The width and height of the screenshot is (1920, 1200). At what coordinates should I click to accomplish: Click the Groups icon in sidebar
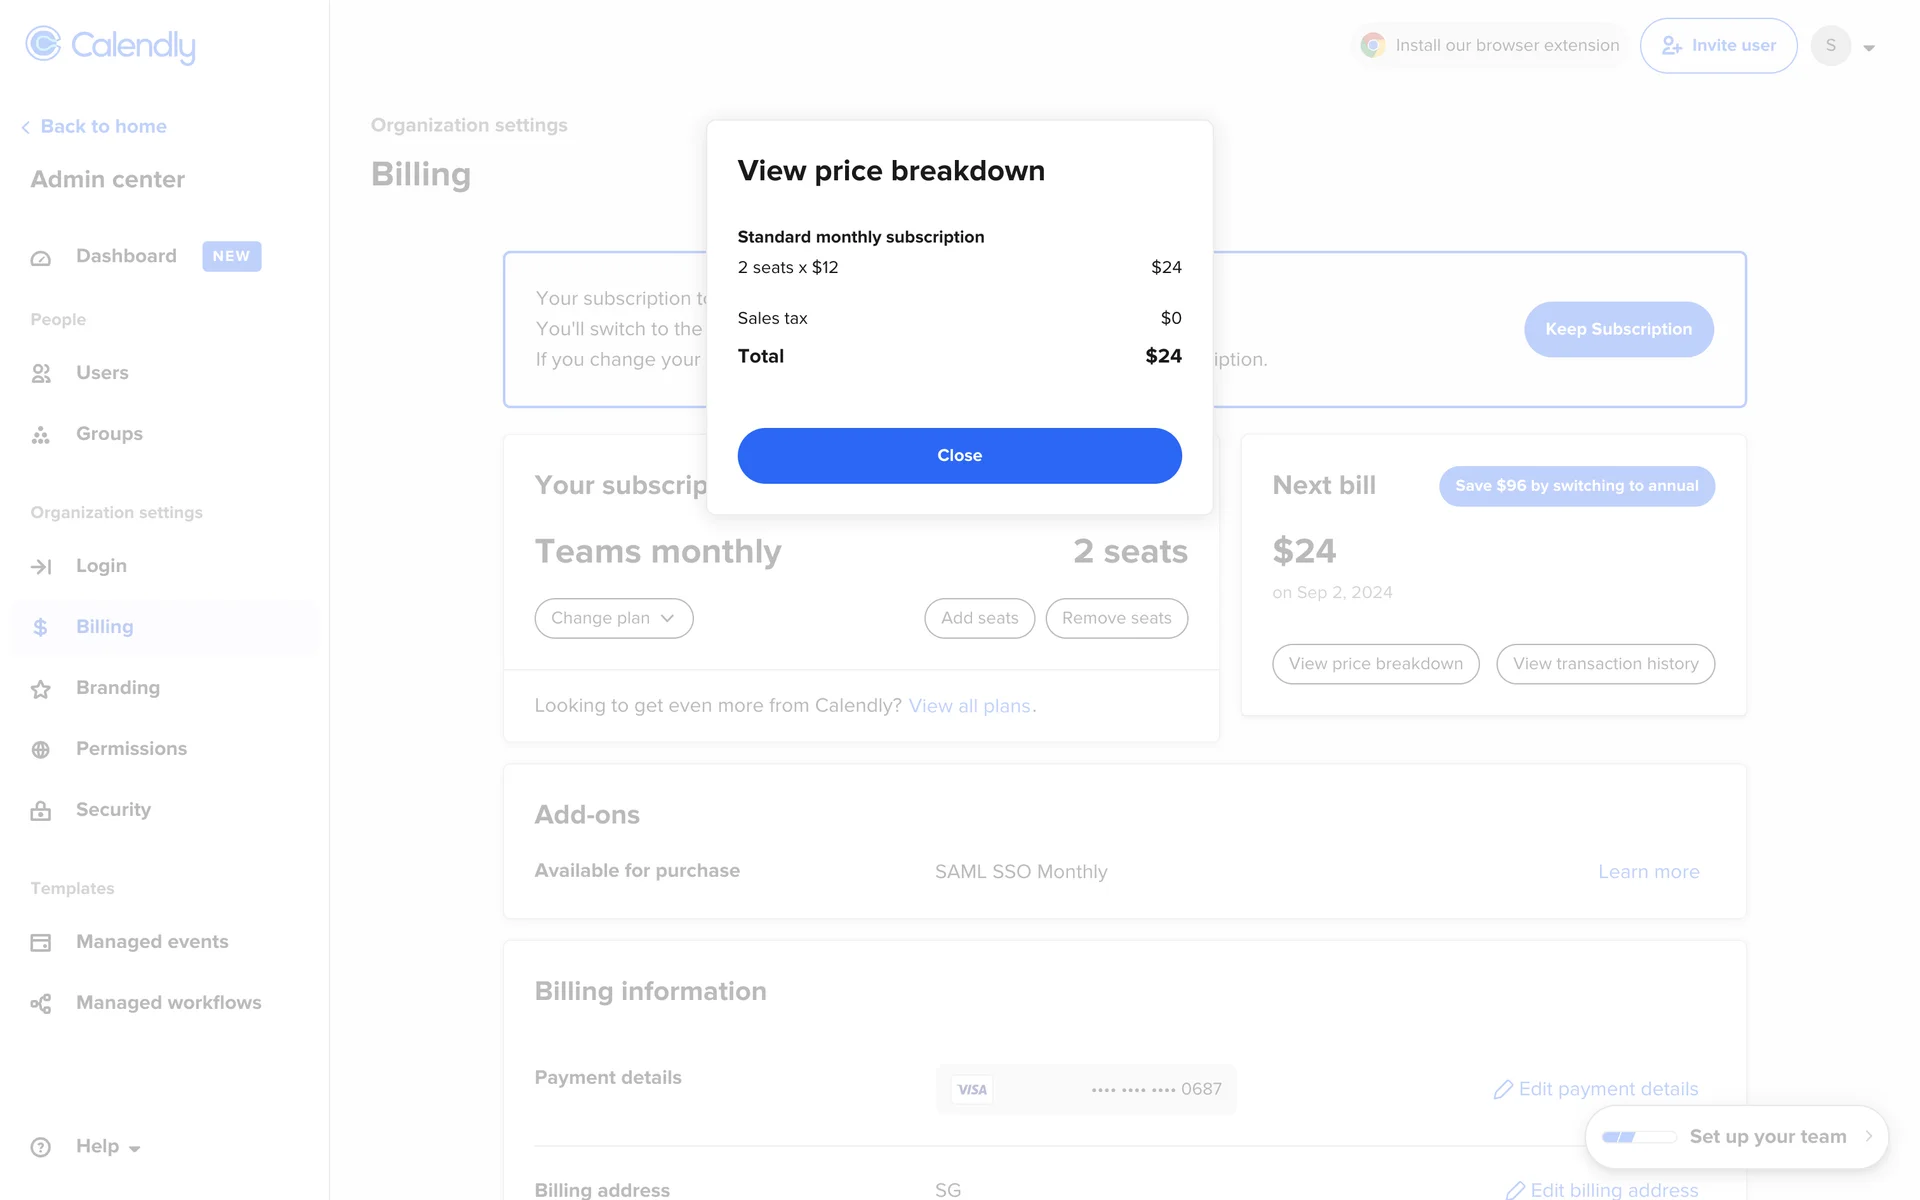(x=41, y=435)
